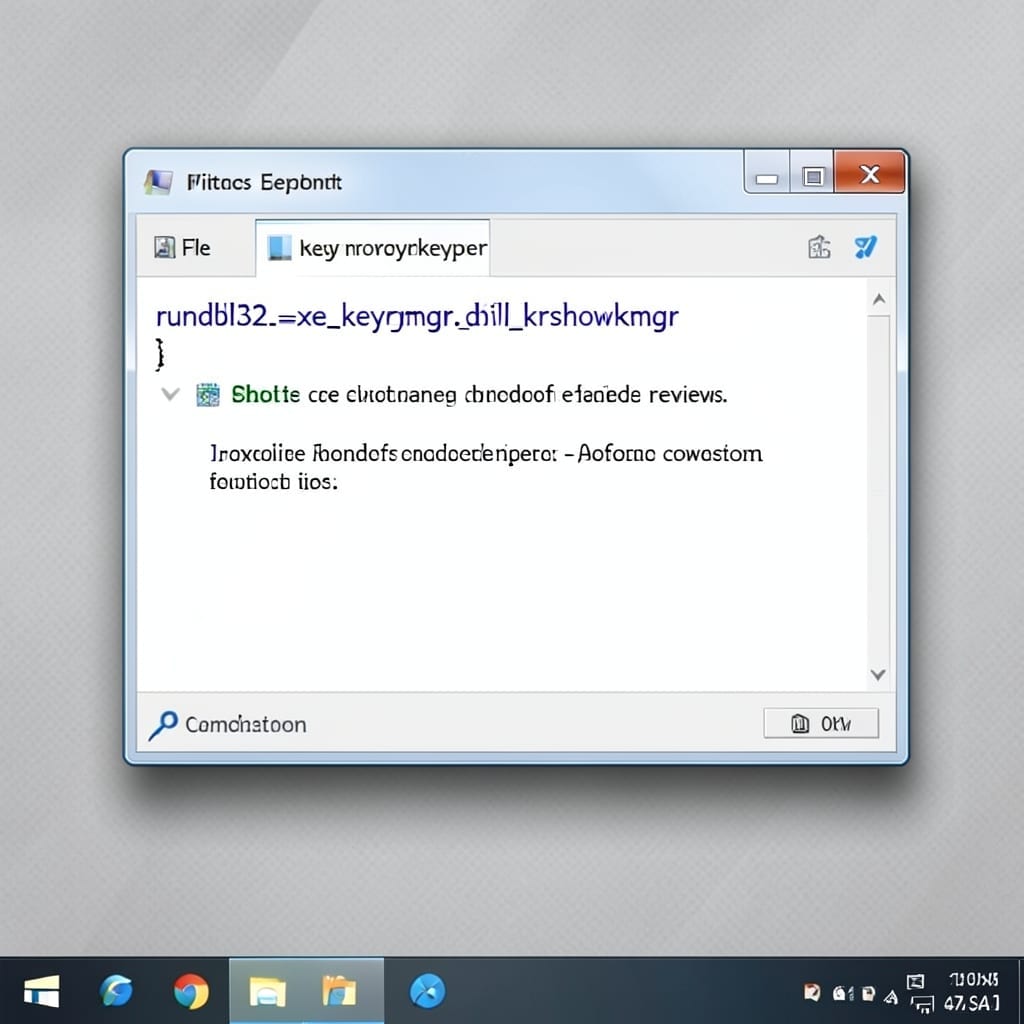Click the green grid icon beside Shotte

(x=208, y=394)
